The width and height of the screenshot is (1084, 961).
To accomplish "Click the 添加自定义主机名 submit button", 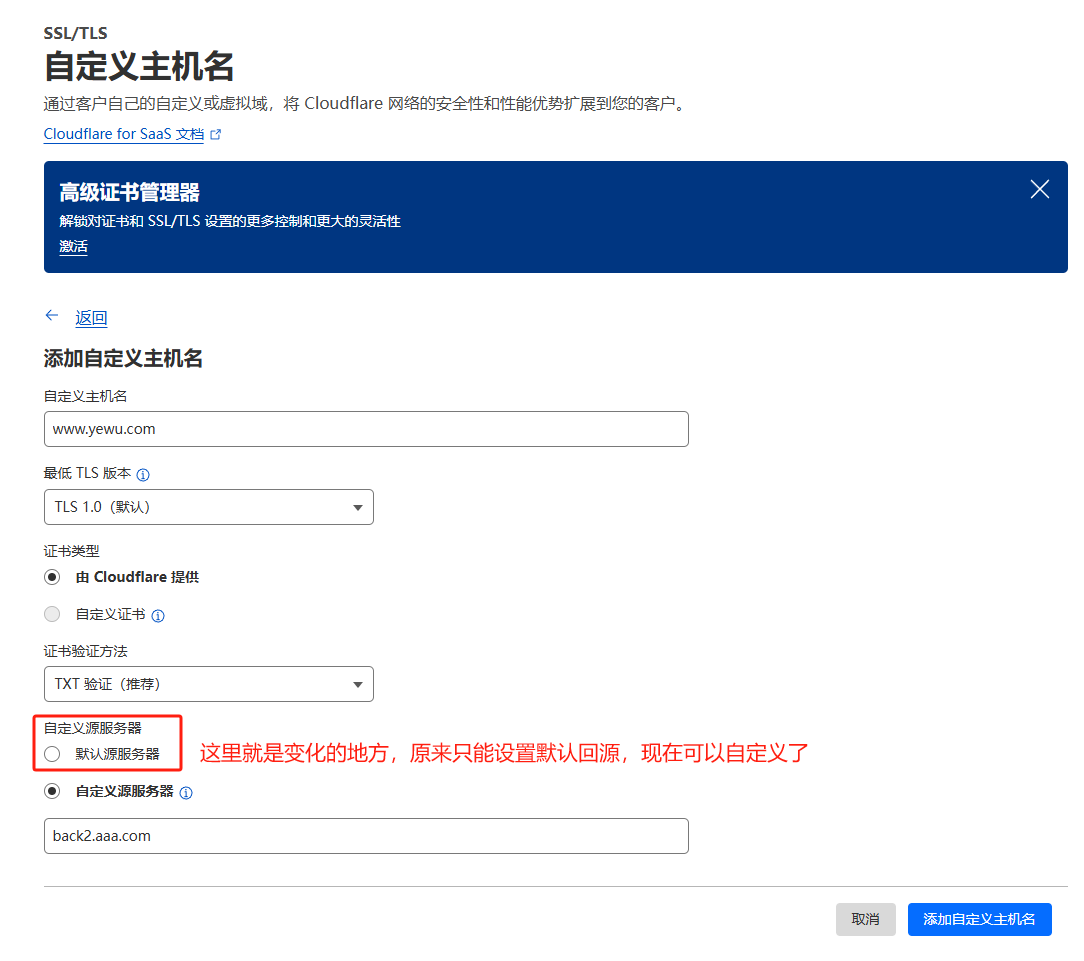I will 979,919.
